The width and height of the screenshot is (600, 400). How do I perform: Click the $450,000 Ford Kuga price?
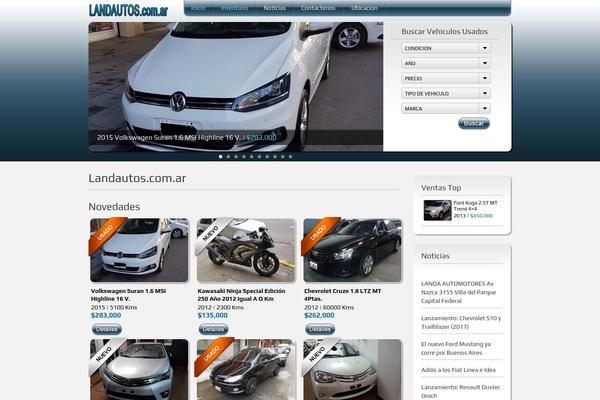tap(481, 216)
